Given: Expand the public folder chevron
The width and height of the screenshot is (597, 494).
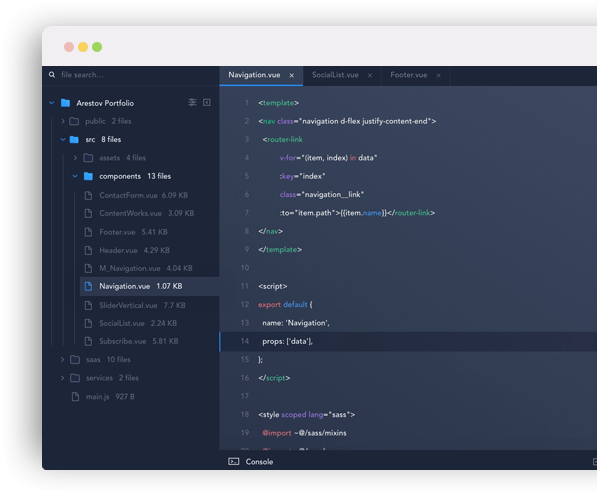Looking at the screenshot, I should click(63, 121).
